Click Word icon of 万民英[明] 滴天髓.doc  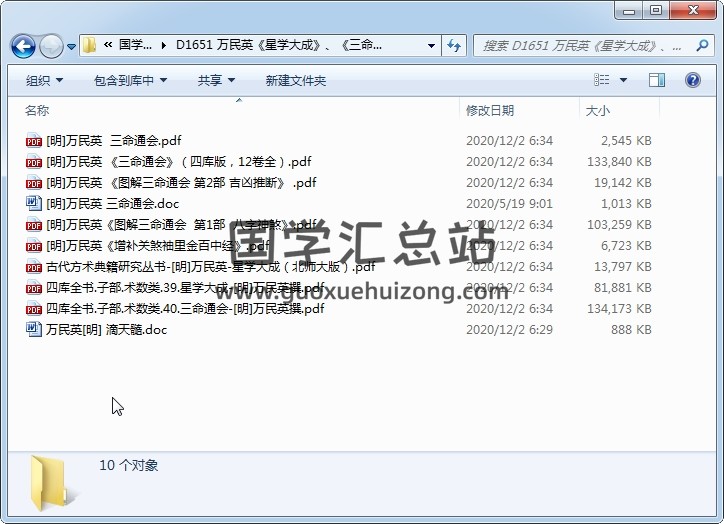(34, 330)
